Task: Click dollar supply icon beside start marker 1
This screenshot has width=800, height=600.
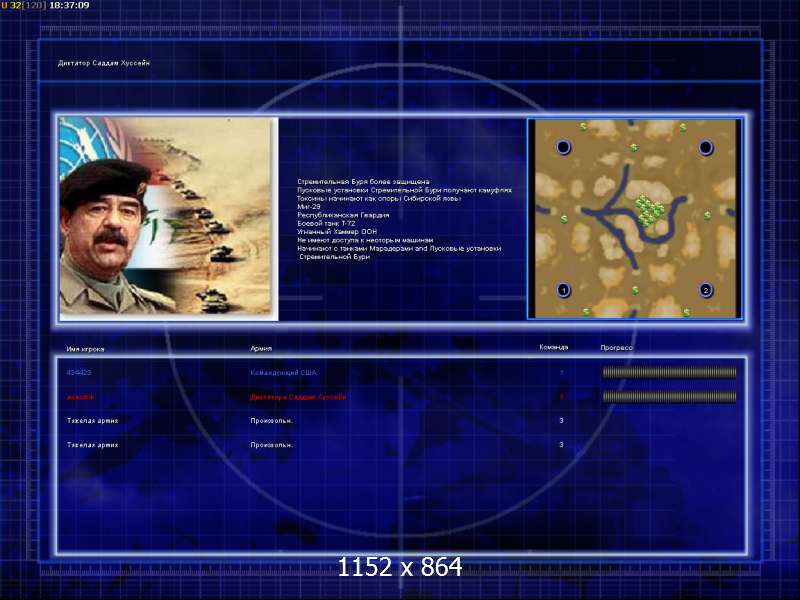Action: [586, 311]
